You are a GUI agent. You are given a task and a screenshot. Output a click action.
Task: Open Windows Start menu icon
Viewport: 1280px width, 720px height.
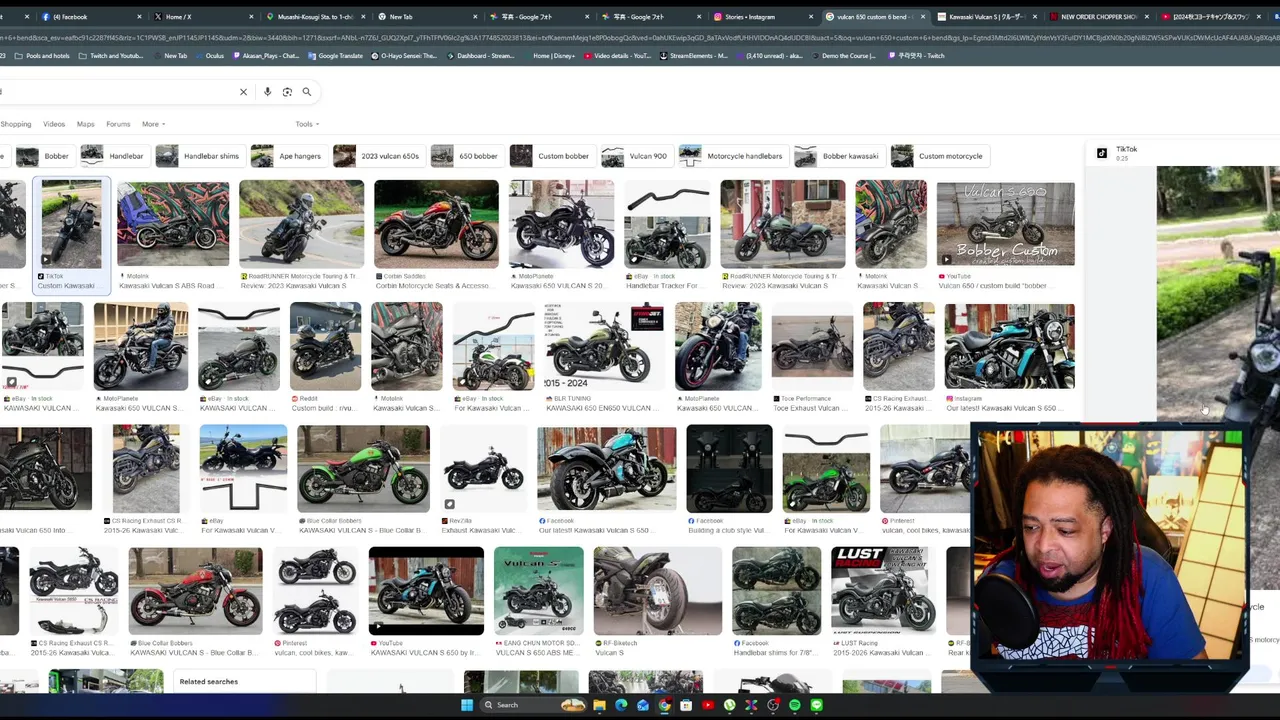[x=467, y=705]
